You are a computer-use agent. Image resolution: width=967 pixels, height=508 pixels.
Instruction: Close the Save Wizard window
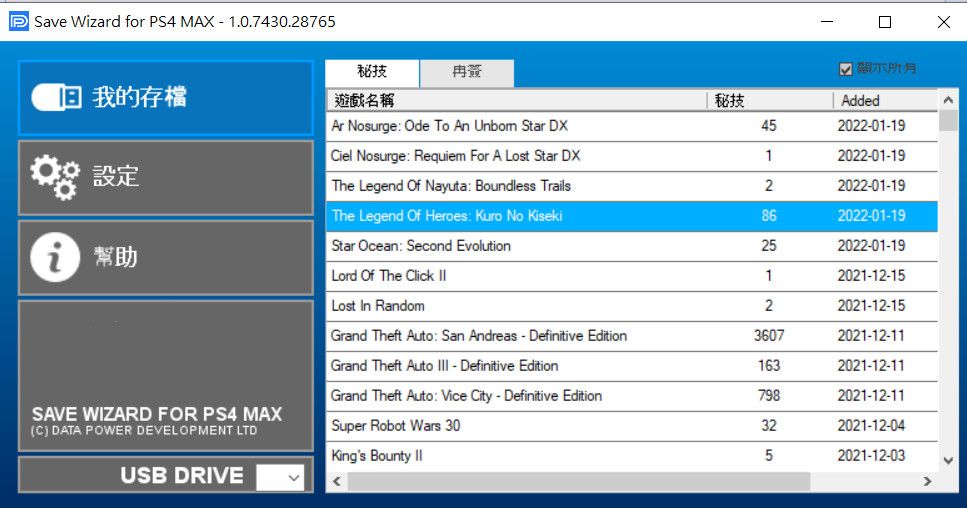pyautogui.click(x=944, y=22)
